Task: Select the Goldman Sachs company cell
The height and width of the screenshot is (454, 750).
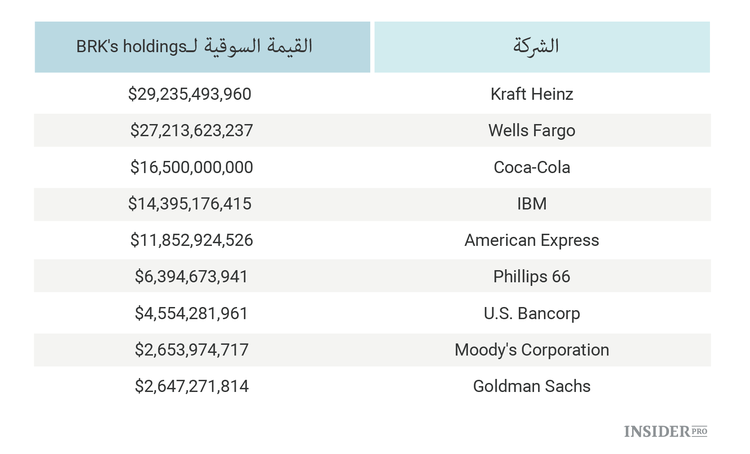Action: (x=532, y=386)
